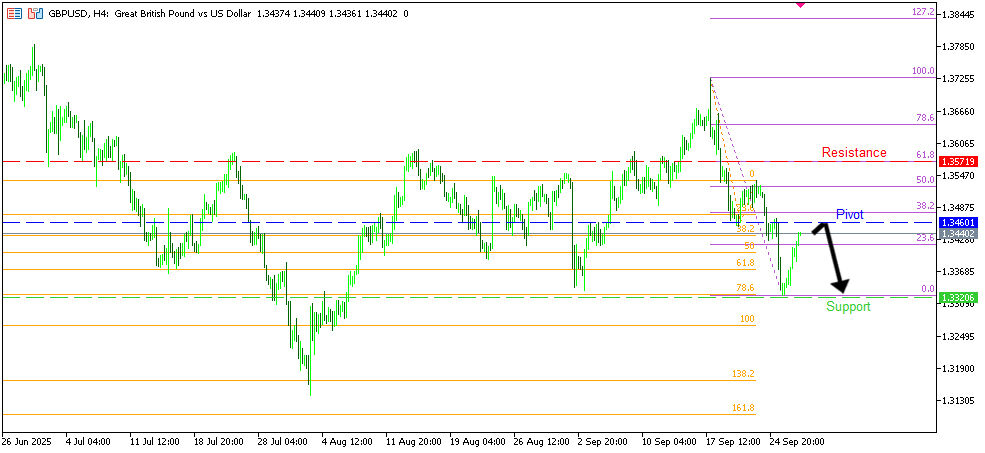Click the red 1.35719 resistance price tag

959,161
